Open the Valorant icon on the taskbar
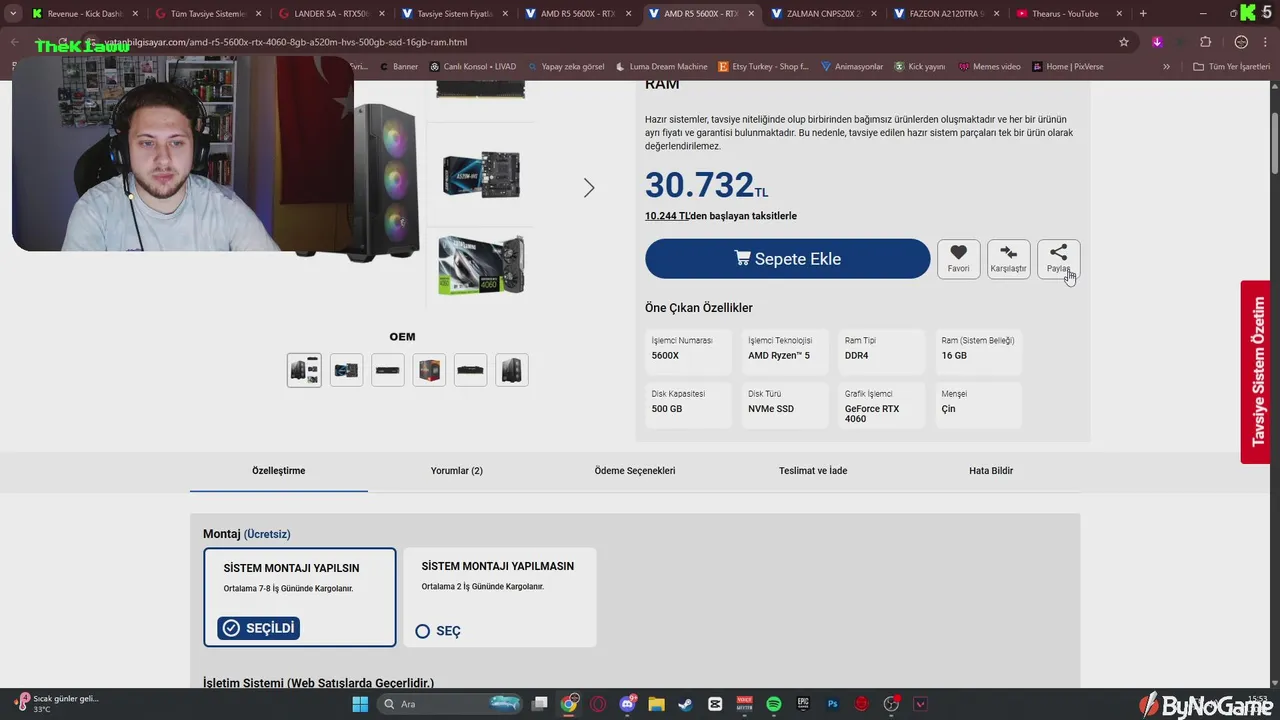Viewport: 1280px width, 720px height. [920, 704]
